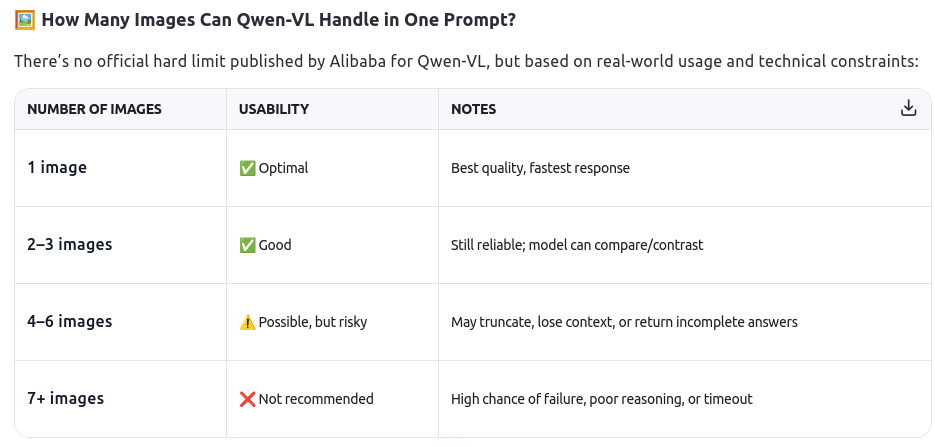Click the yellow warning icon beside Possible
Screen dimensions: 935x447
[247, 322]
